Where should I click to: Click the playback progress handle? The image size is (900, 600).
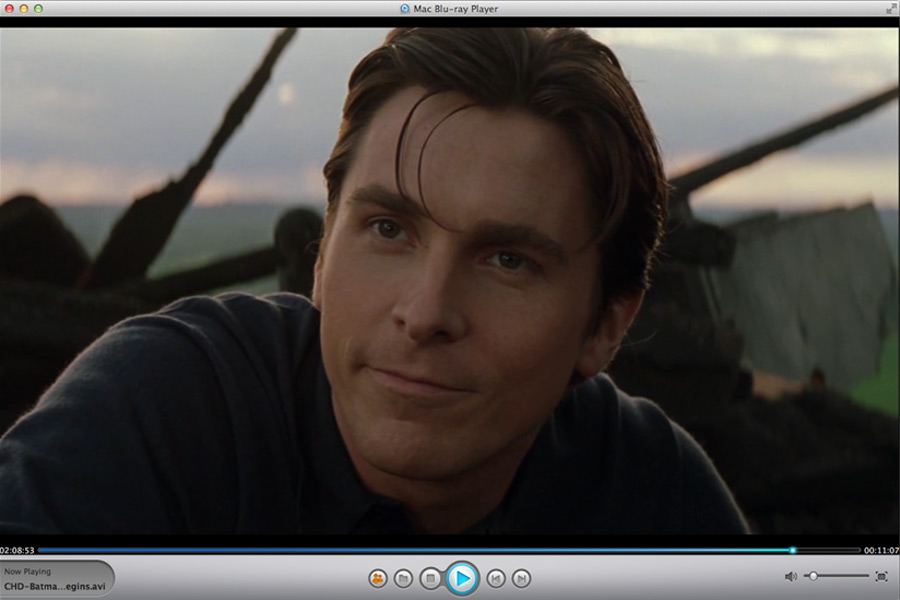point(793,550)
